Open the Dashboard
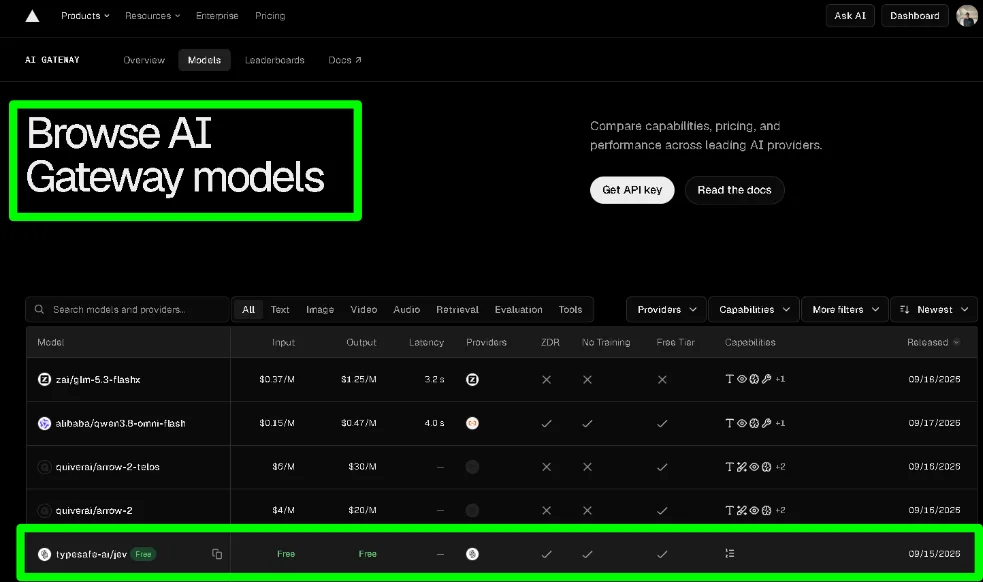This screenshot has width=983, height=582. point(915,16)
